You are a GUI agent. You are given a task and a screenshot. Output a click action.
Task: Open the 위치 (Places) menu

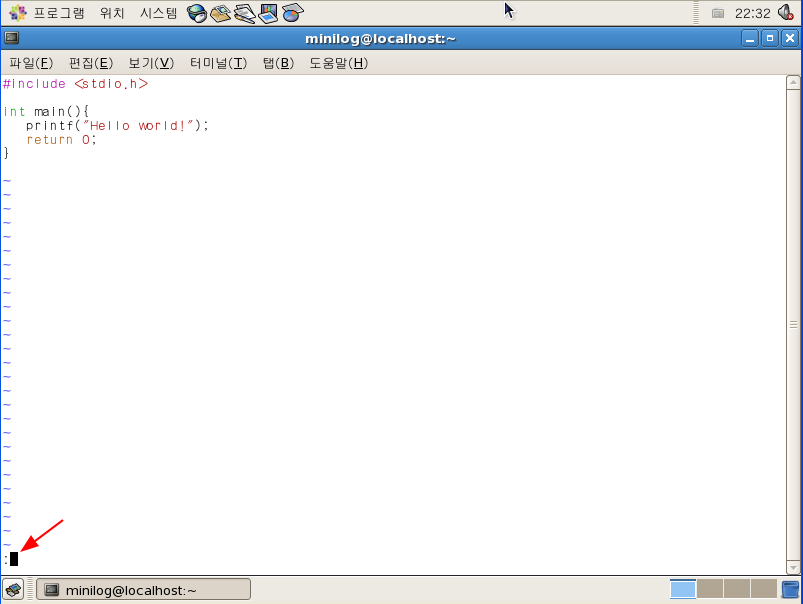(x=112, y=13)
